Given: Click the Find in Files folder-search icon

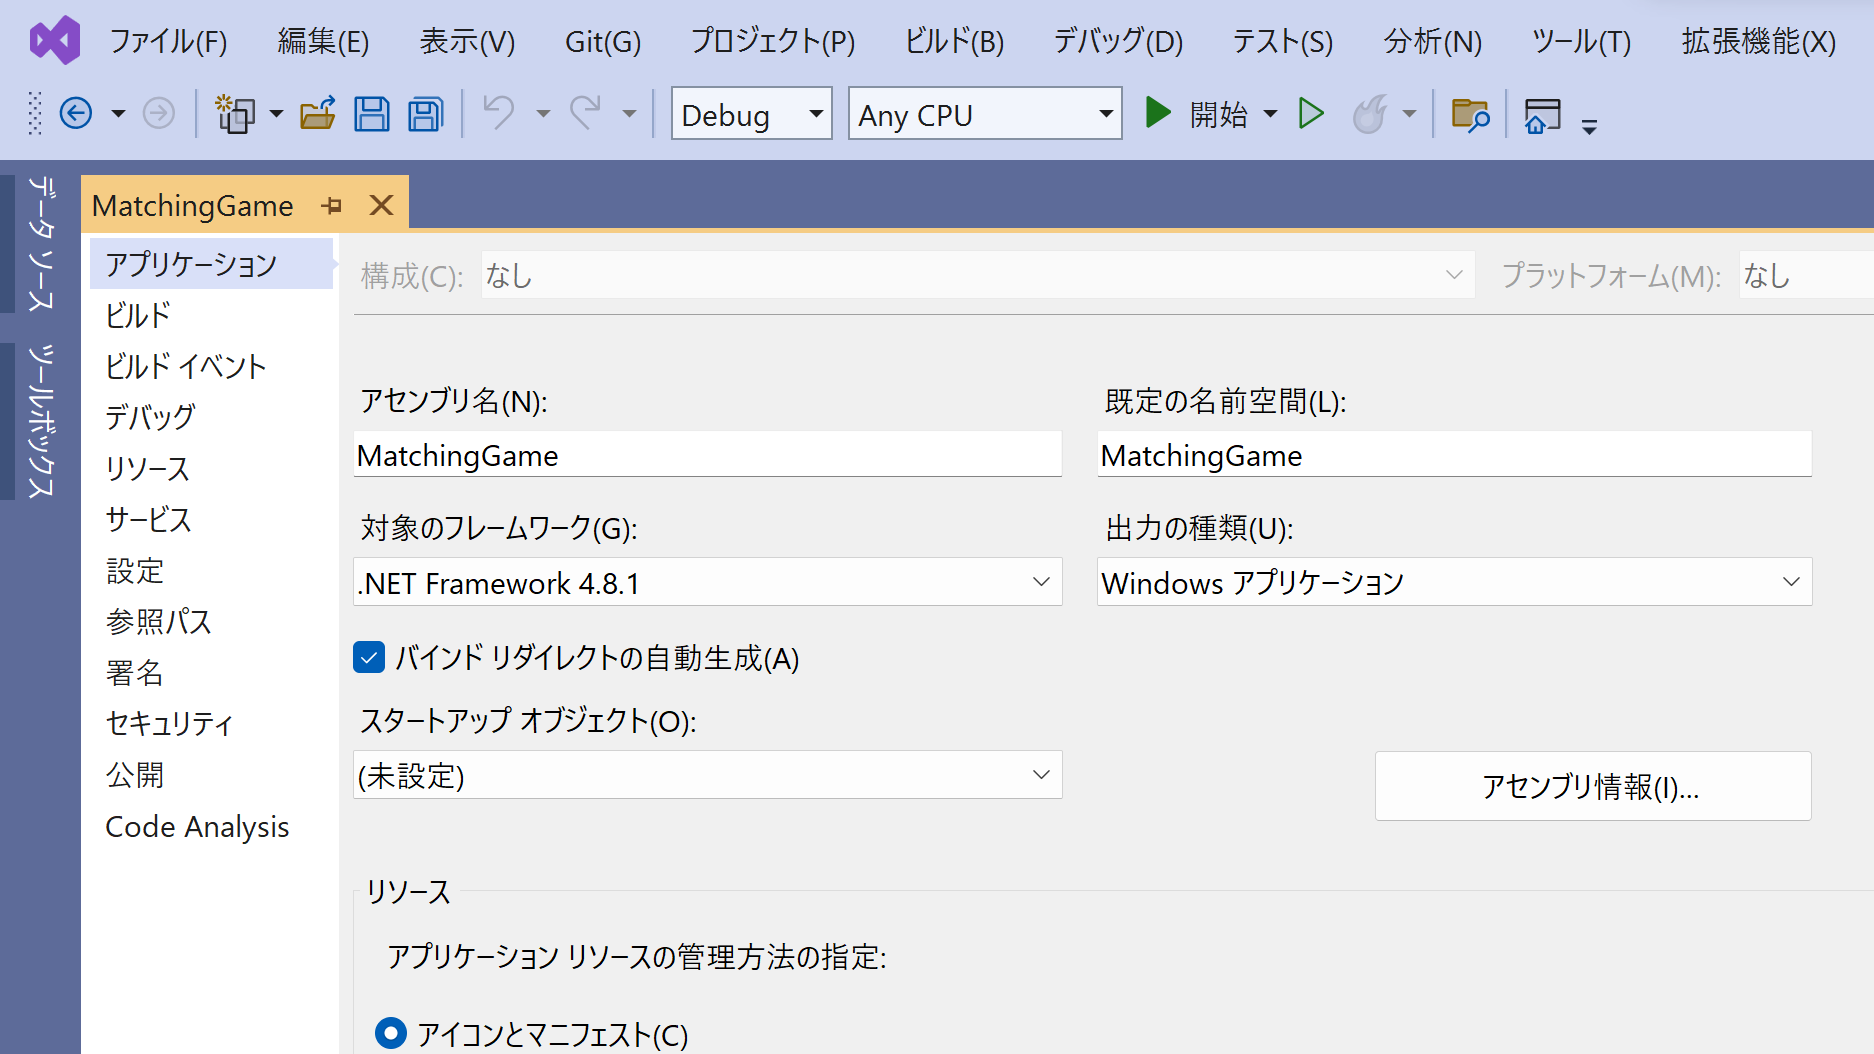Looking at the screenshot, I should pos(1470,115).
